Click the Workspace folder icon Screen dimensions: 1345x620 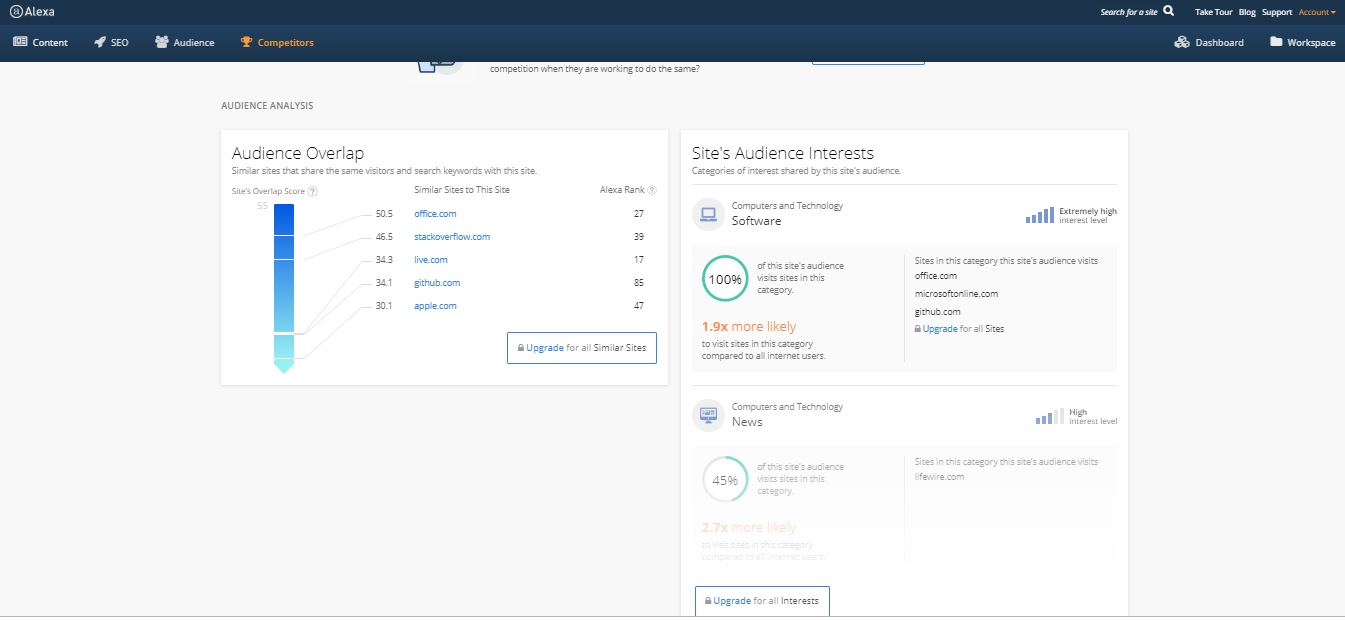[x=1276, y=42]
